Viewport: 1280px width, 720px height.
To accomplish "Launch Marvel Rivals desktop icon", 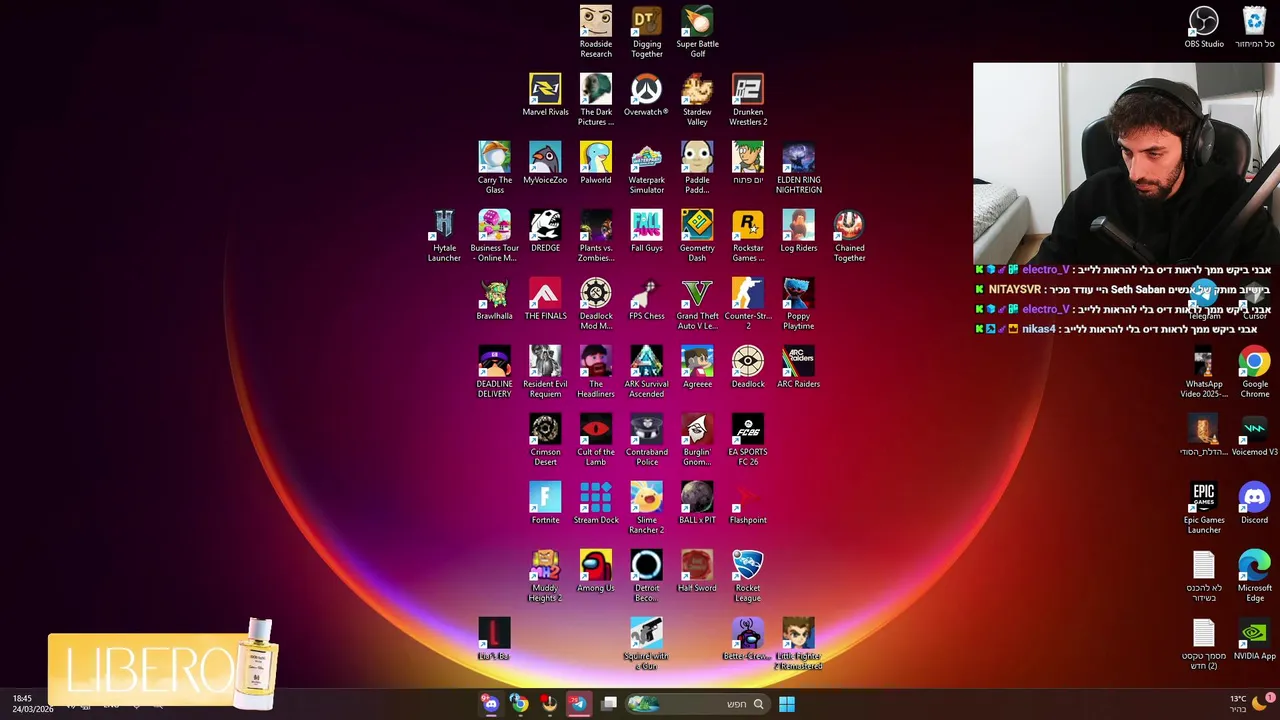I will click(545, 95).
